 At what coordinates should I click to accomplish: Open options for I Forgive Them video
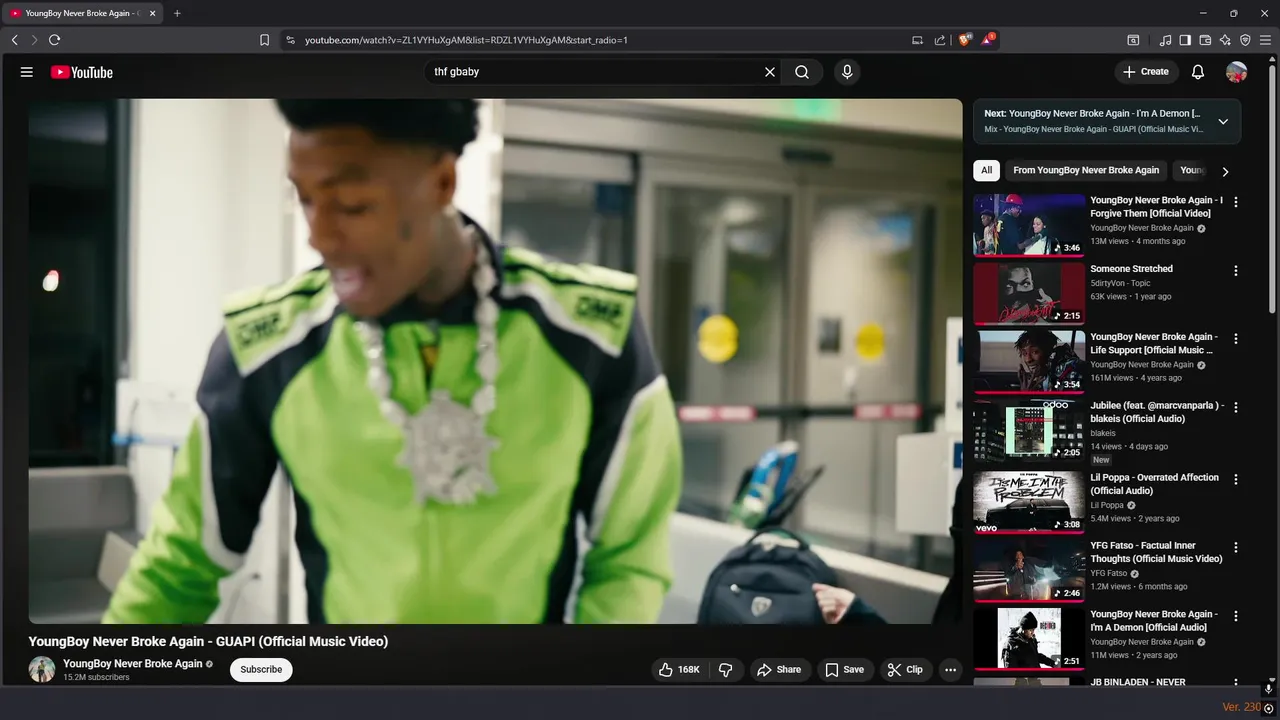point(1236,202)
